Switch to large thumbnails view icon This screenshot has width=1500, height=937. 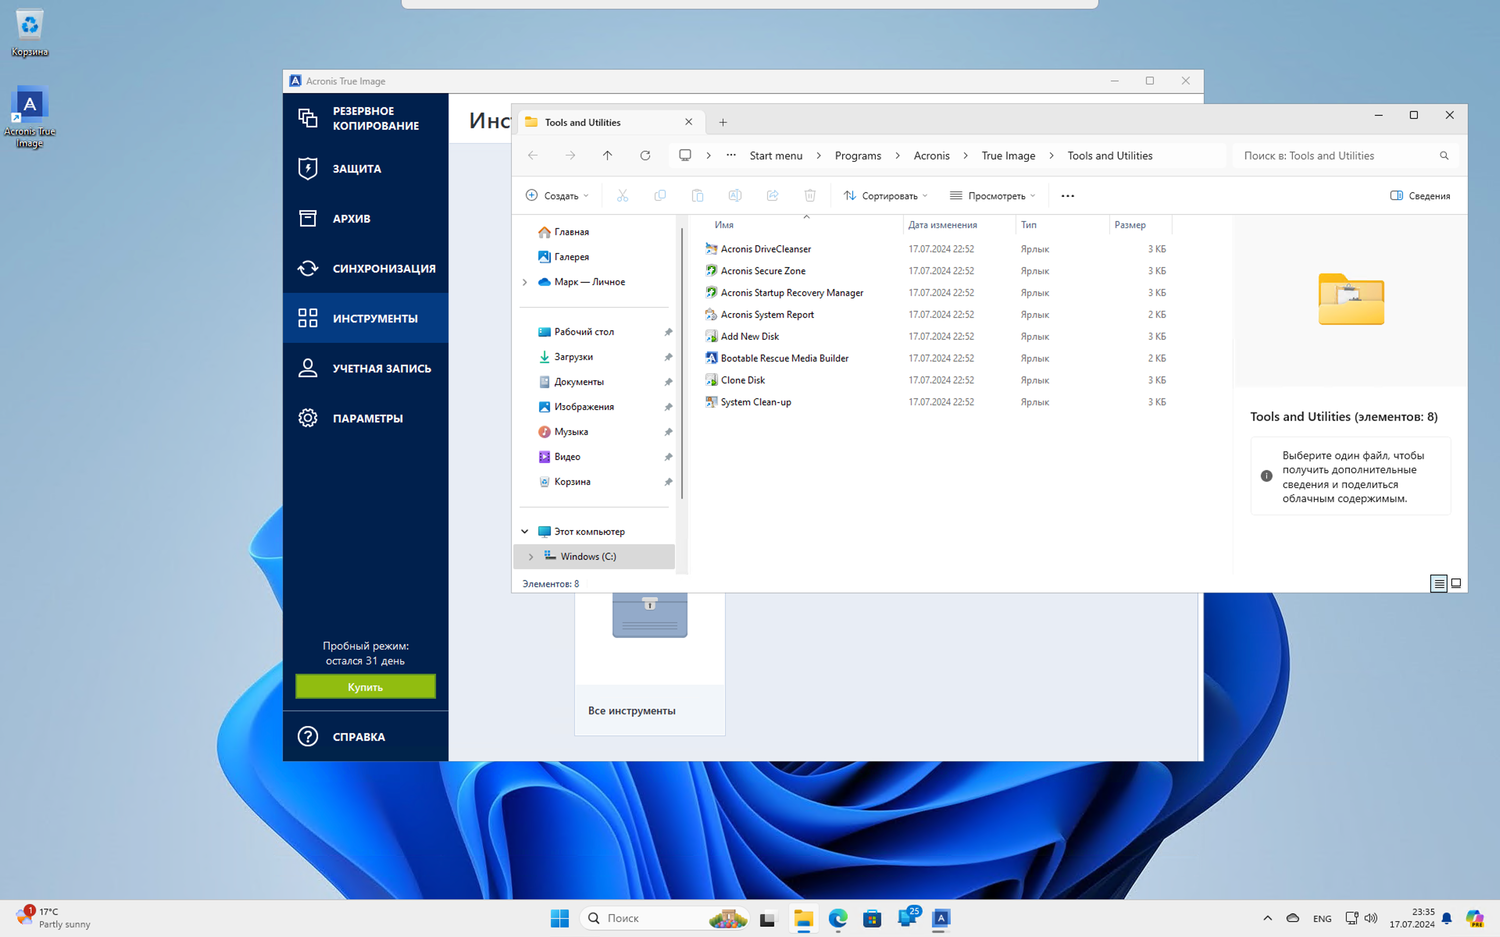click(1456, 583)
